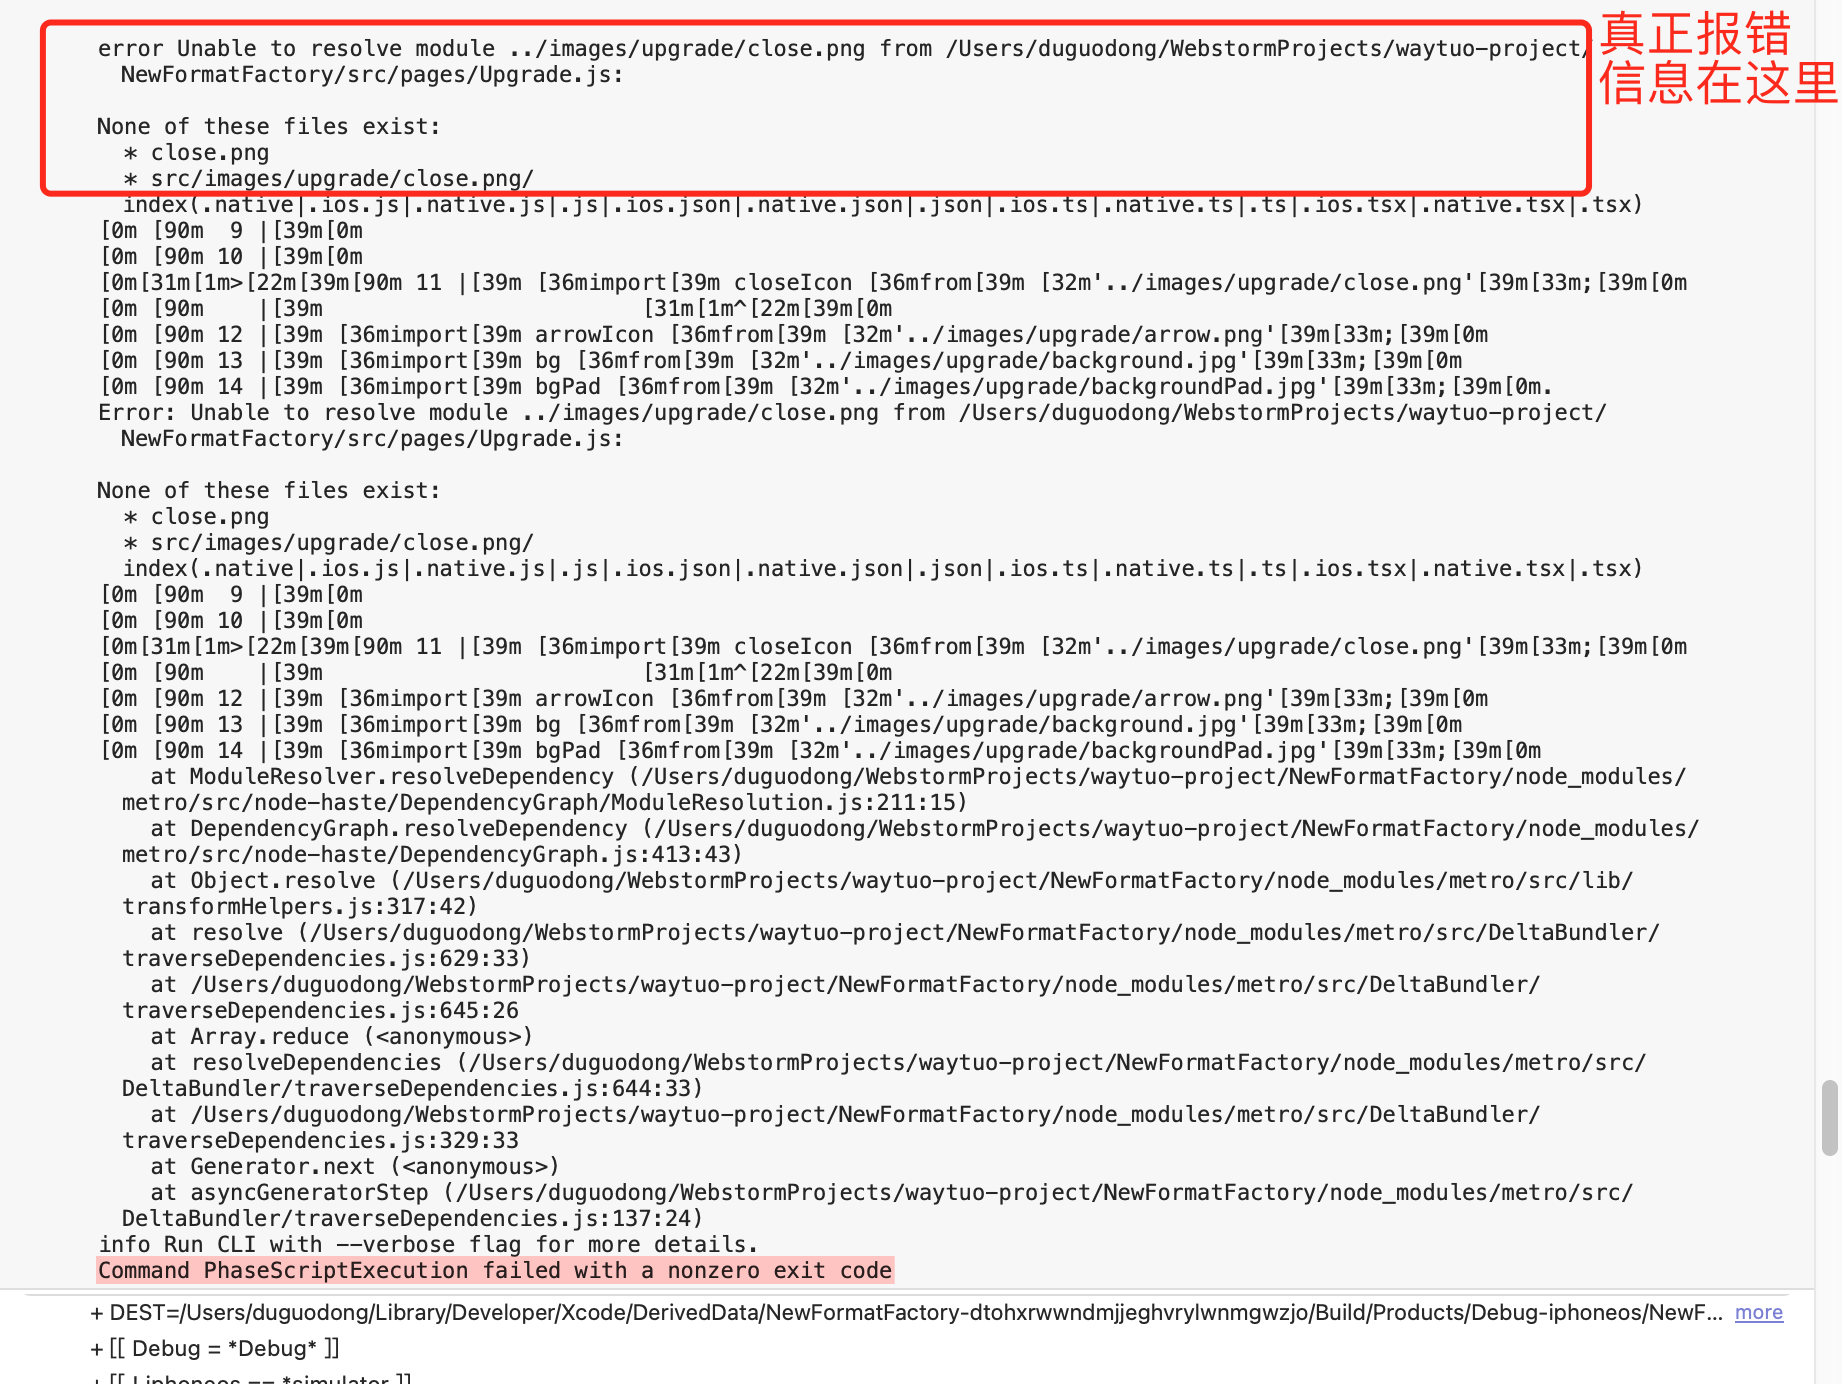
Task: Click the red Chinese annotation text
Action: click(x=1717, y=59)
